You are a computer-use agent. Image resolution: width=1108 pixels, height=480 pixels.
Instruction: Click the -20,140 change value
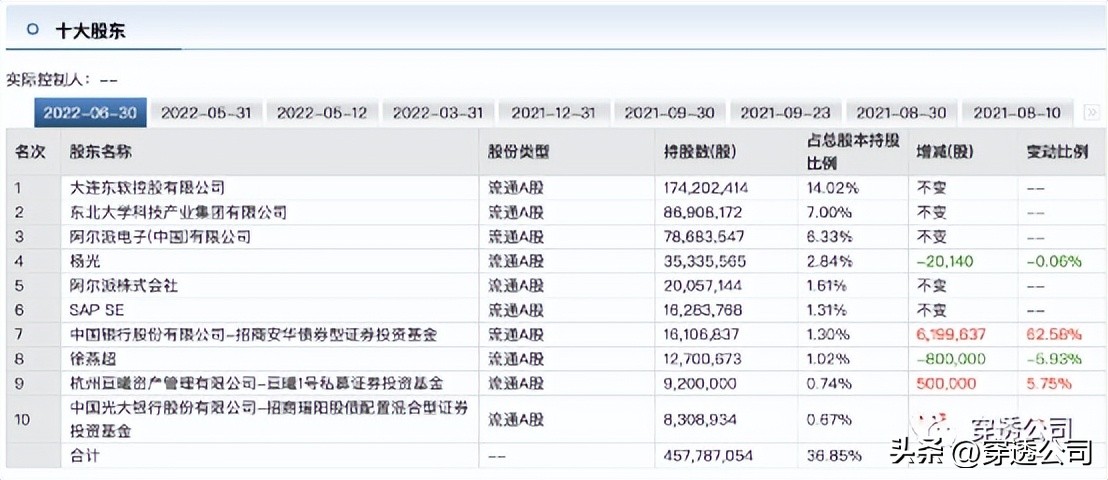tap(944, 261)
